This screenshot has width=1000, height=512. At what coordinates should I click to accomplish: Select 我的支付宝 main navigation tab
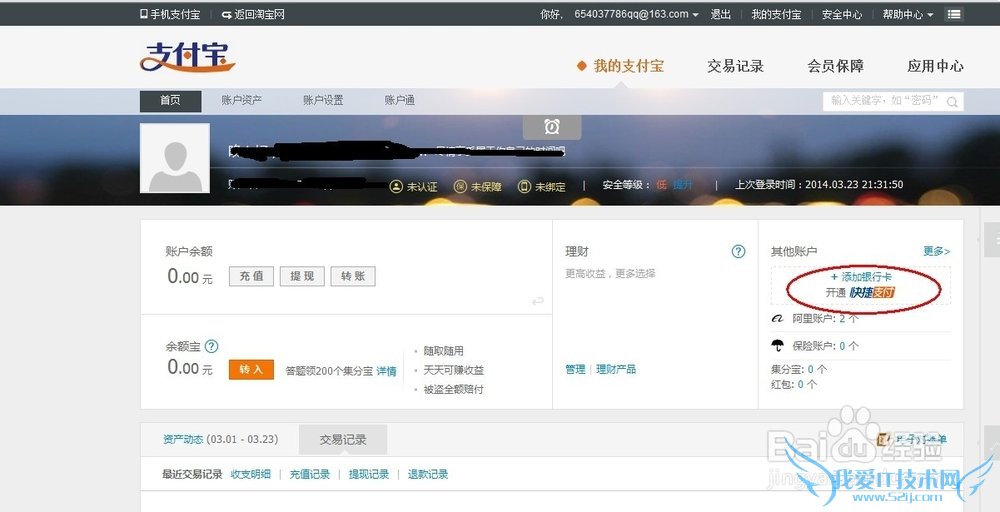[x=628, y=66]
